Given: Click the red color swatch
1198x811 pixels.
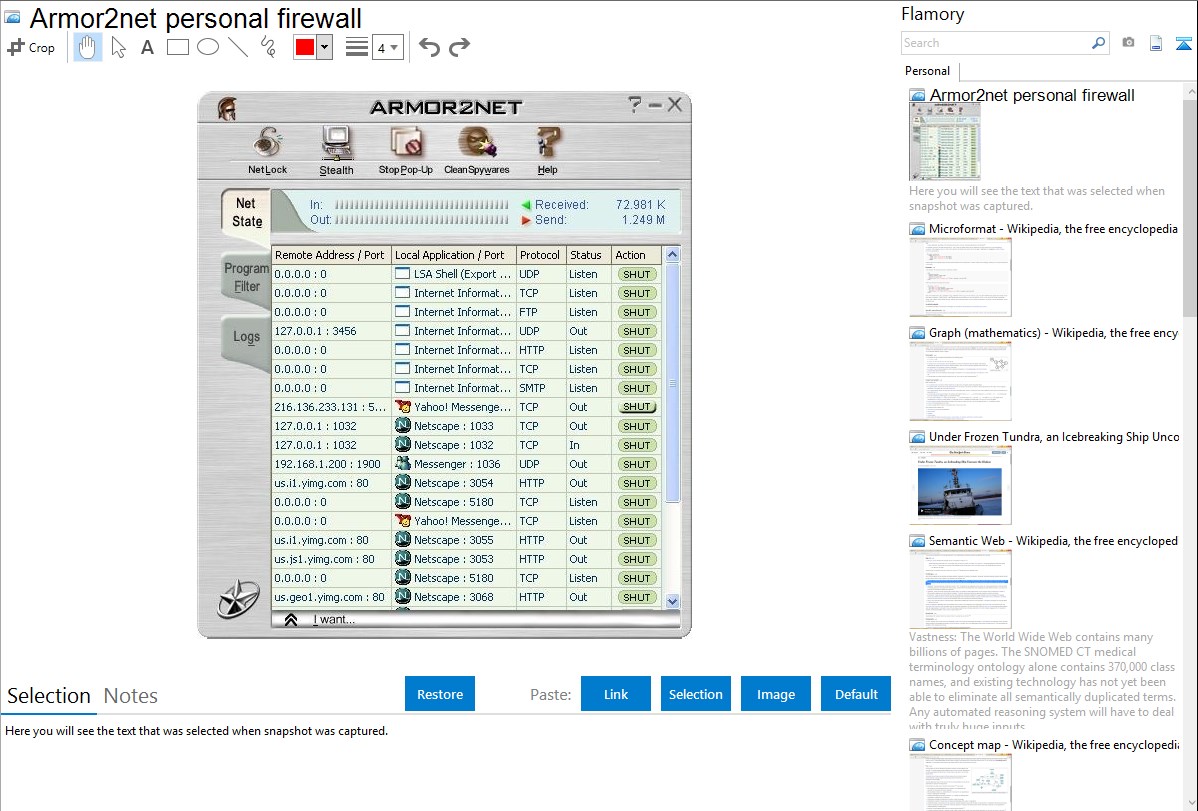Looking at the screenshot, I should [305, 47].
